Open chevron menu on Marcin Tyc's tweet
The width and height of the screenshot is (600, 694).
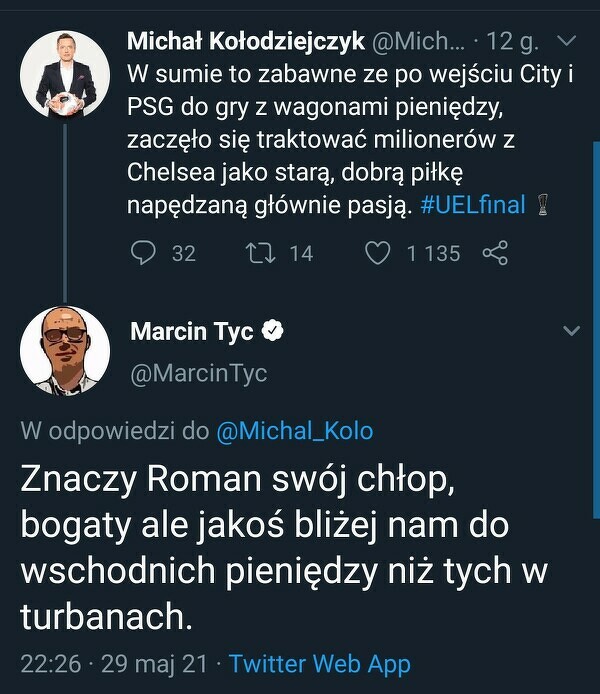tap(571, 331)
